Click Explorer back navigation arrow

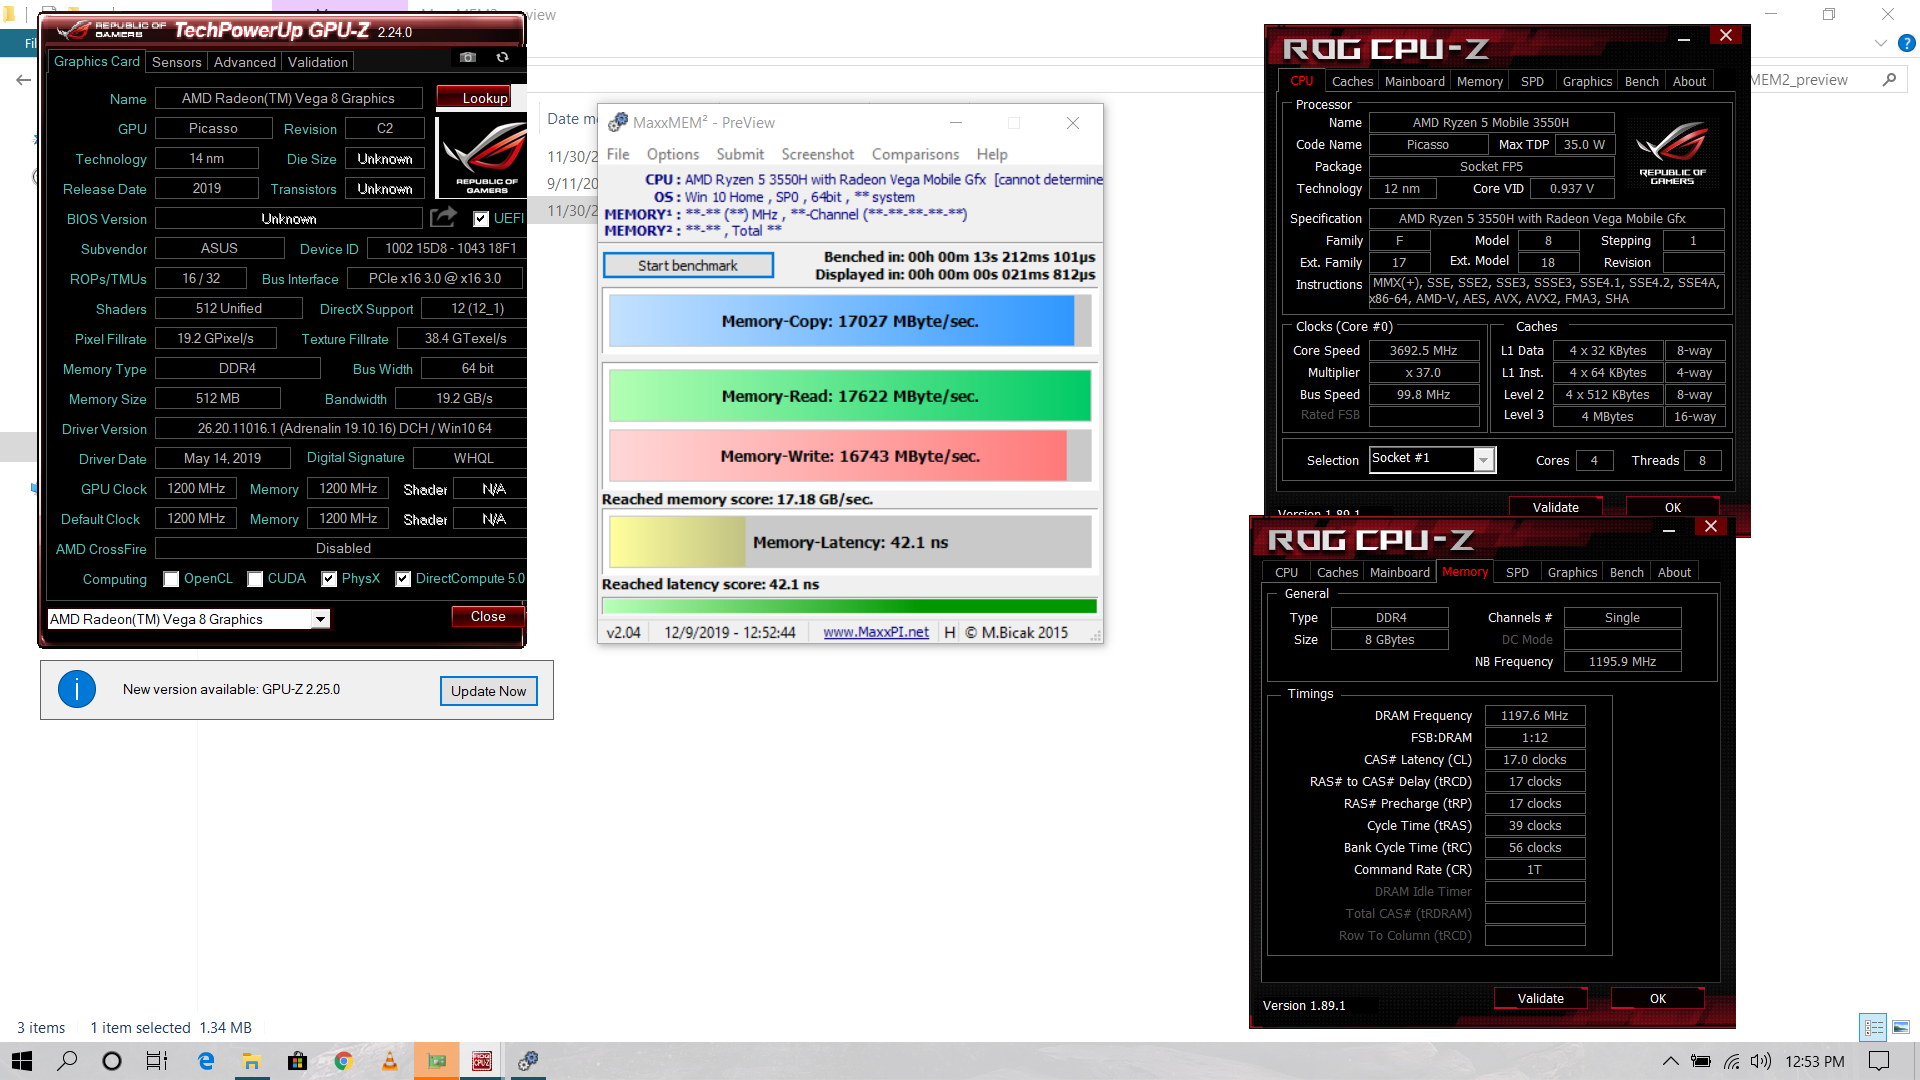coord(23,80)
